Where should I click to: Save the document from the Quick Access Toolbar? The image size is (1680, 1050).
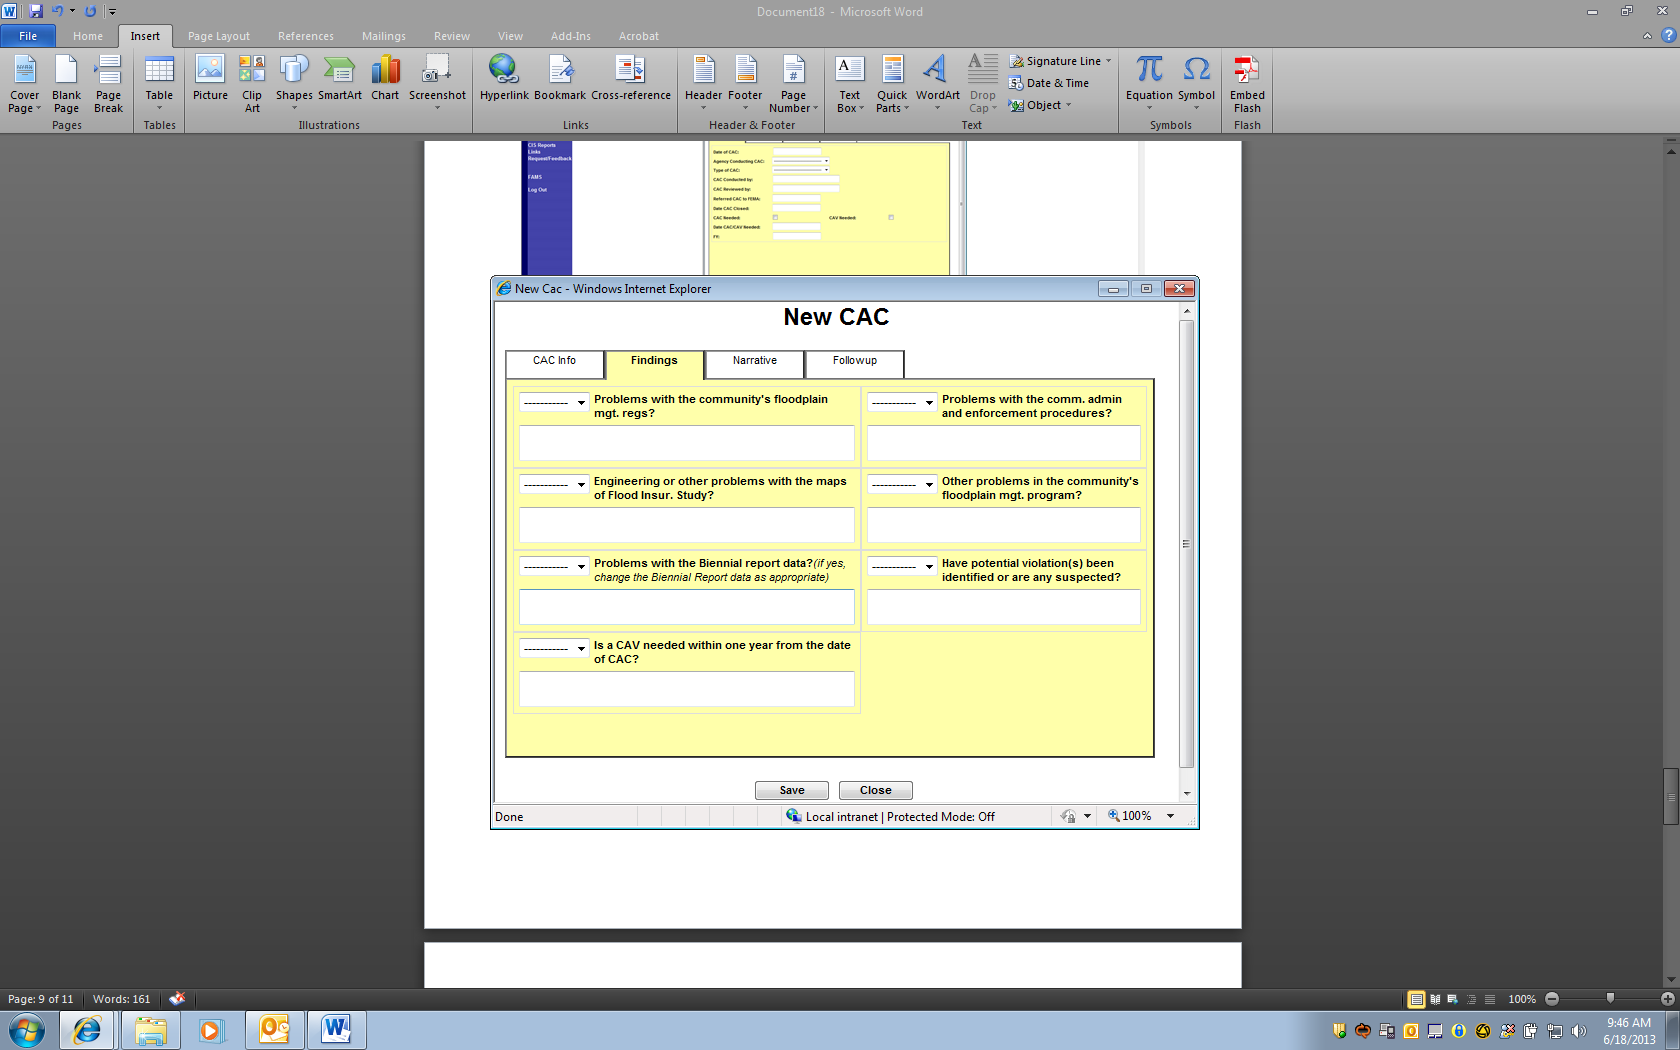tap(36, 11)
